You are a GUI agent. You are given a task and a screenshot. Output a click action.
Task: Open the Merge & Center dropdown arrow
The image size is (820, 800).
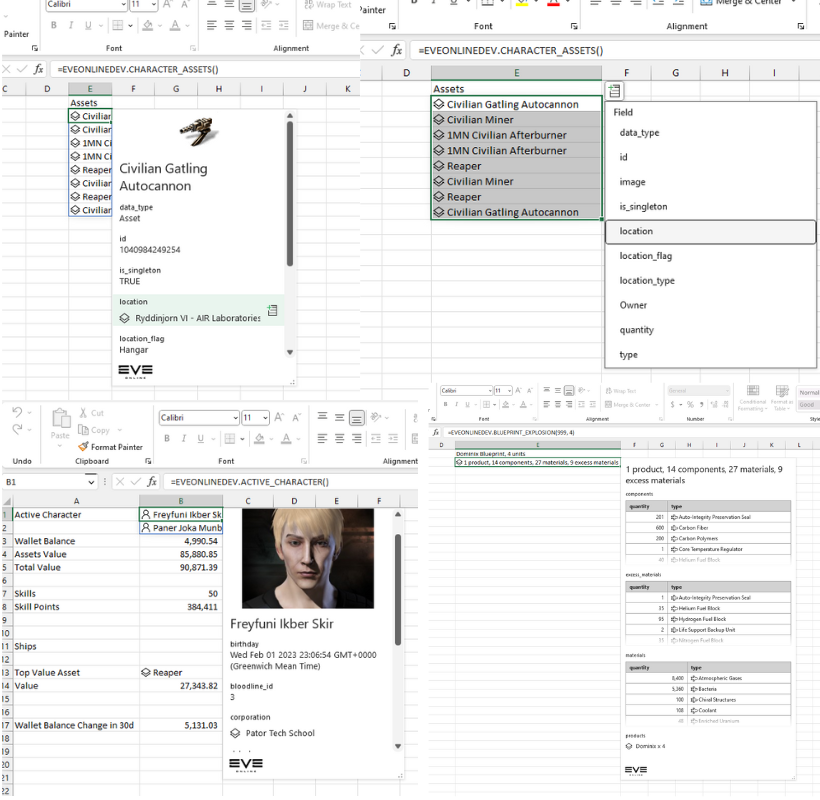pyautogui.click(x=794, y=4)
